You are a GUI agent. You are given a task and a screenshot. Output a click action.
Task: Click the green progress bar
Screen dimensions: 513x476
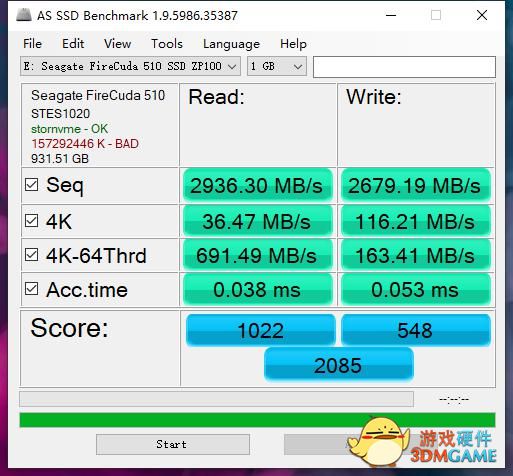tap(257, 420)
